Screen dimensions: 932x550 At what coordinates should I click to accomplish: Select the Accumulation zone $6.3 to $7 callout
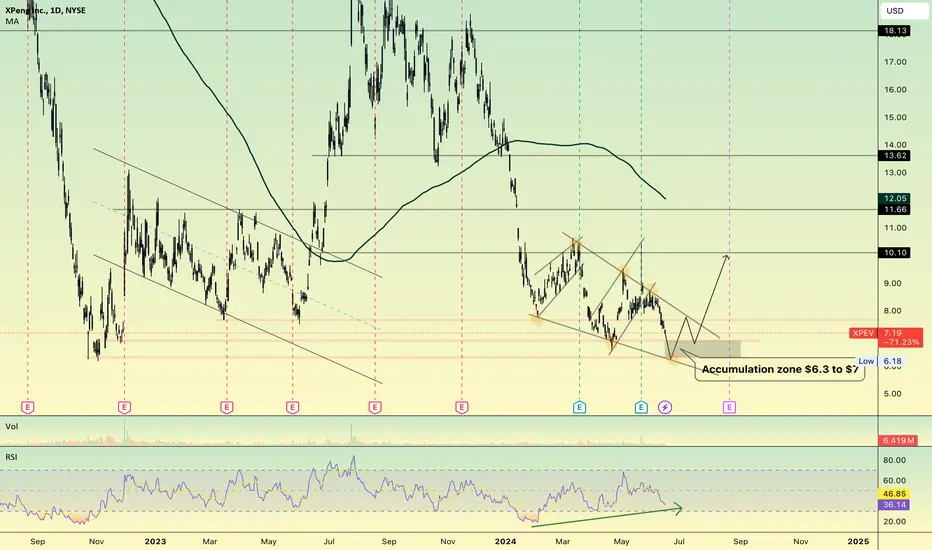pos(780,369)
